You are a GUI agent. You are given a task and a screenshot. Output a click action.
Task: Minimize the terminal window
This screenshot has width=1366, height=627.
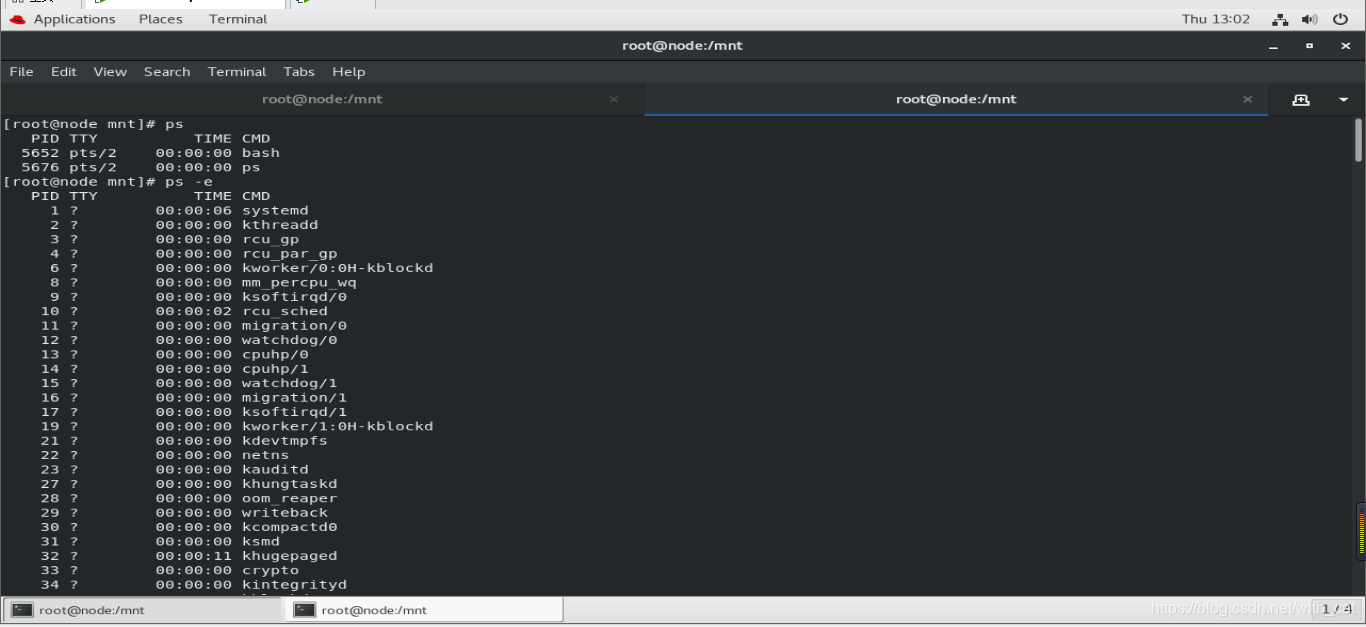click(1275, 46)
